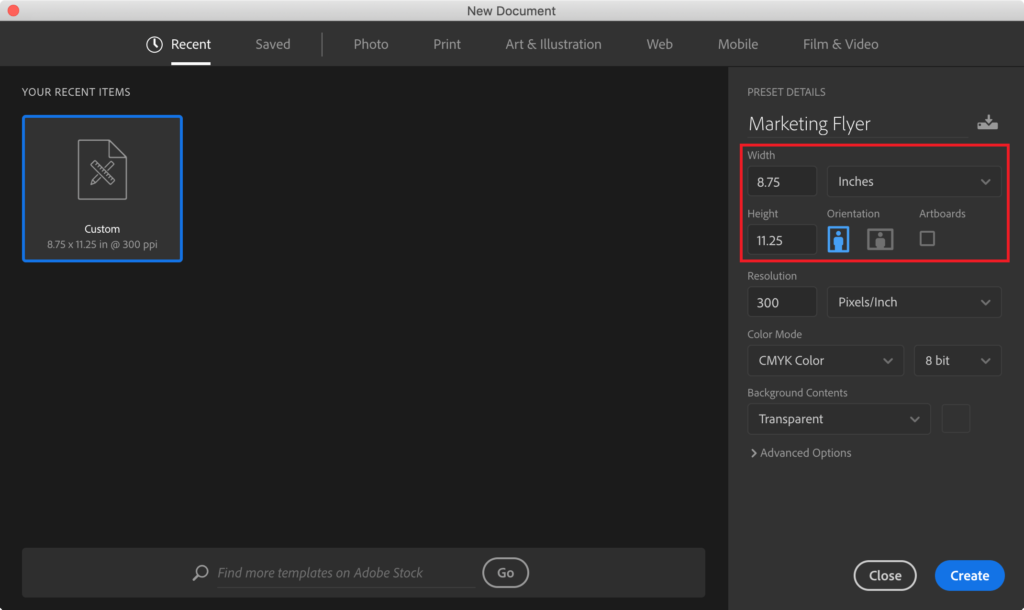Click the background color swatch box
1024x610 pixels.
click(x=956, y=419)
